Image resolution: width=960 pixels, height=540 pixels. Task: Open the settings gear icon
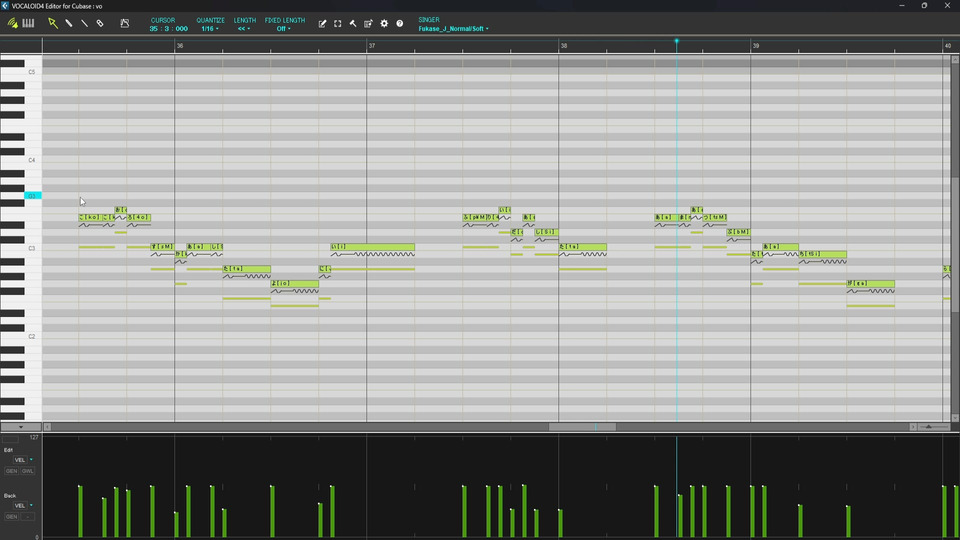click(384, 23)
